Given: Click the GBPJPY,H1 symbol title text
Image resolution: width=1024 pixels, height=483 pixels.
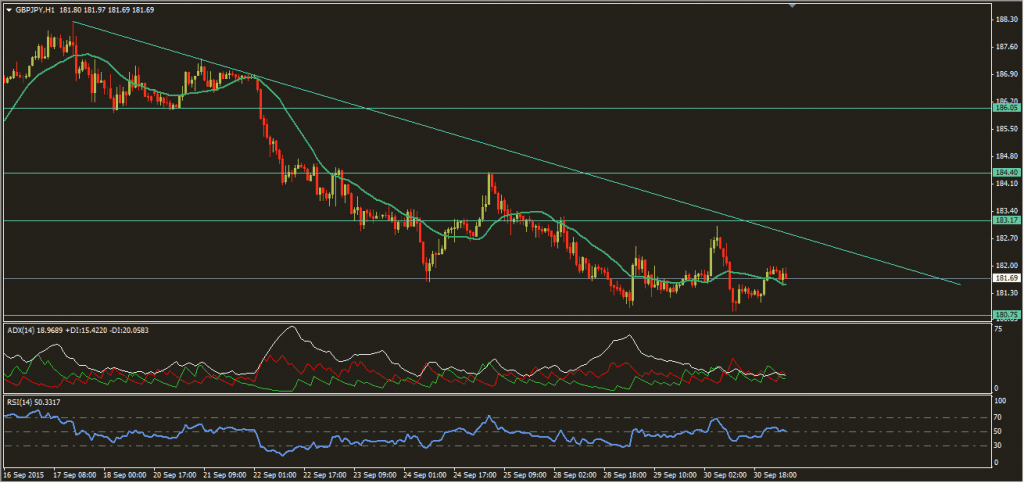Looking at the screenshot, I should click(x=34, y=10).
